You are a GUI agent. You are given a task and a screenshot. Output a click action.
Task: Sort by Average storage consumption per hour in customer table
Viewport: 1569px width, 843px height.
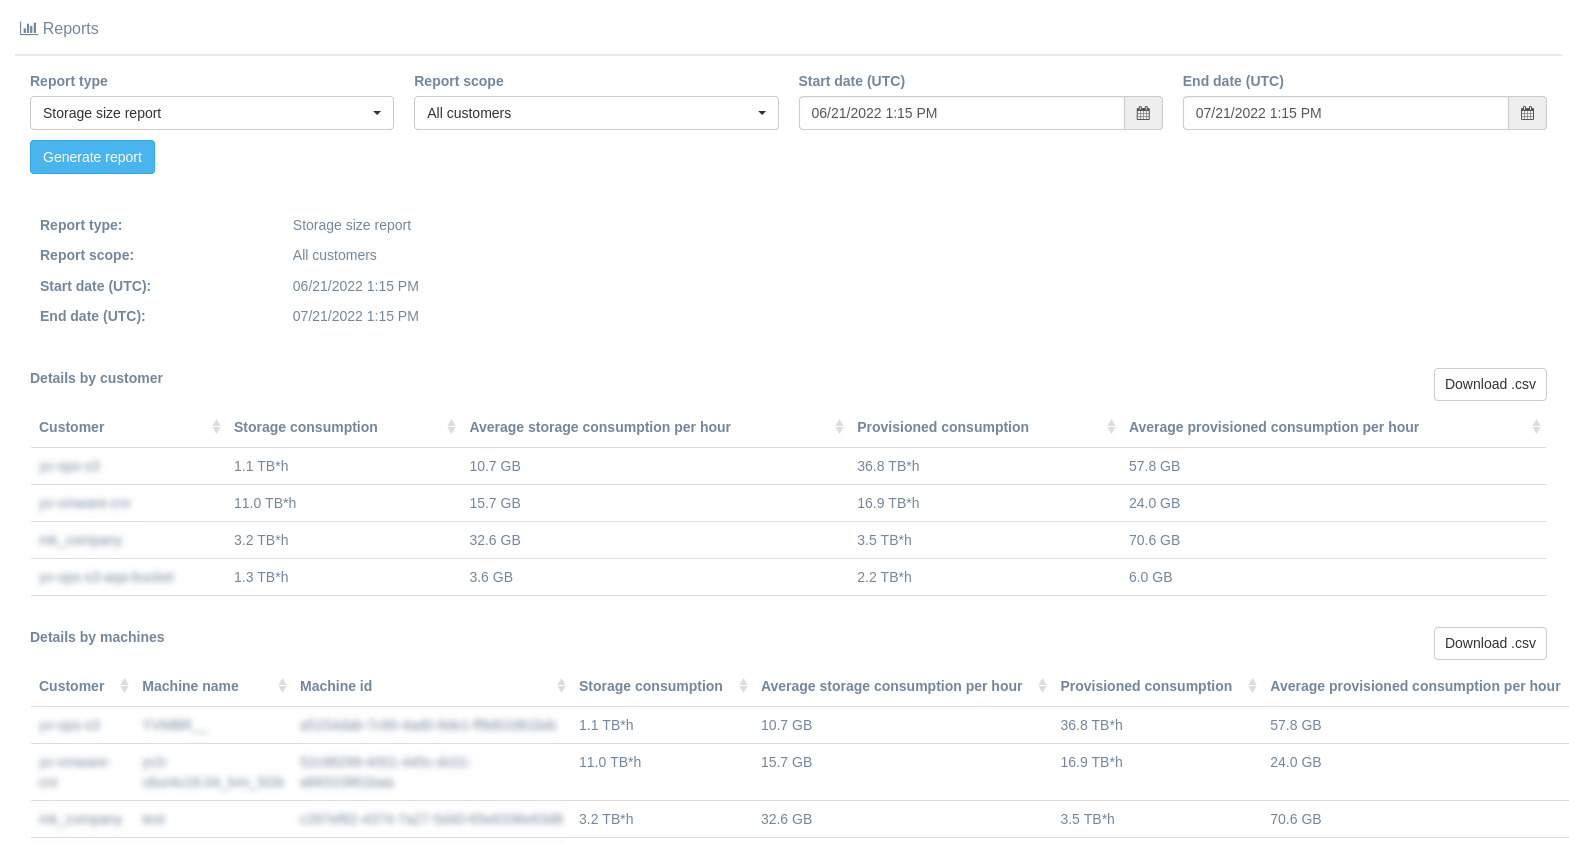point(600,427)
